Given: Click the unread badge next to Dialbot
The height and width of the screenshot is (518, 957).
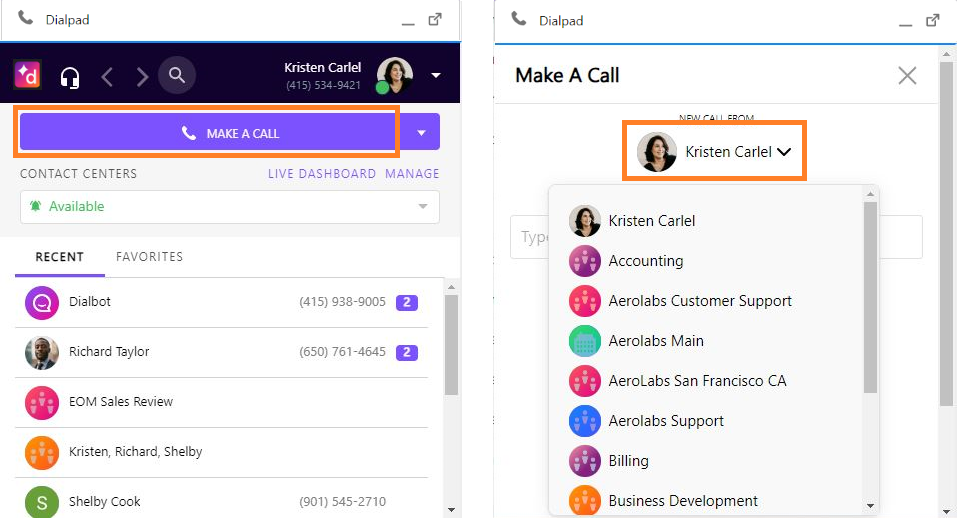Looking at the screenshot, I should [407, 302].
